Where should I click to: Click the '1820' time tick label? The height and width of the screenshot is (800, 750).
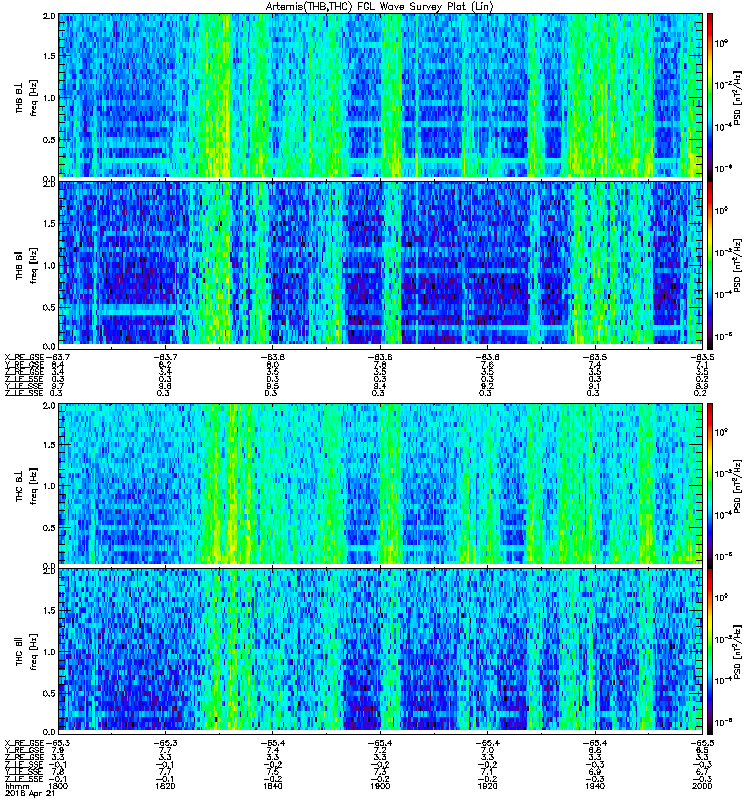[165, 786]
